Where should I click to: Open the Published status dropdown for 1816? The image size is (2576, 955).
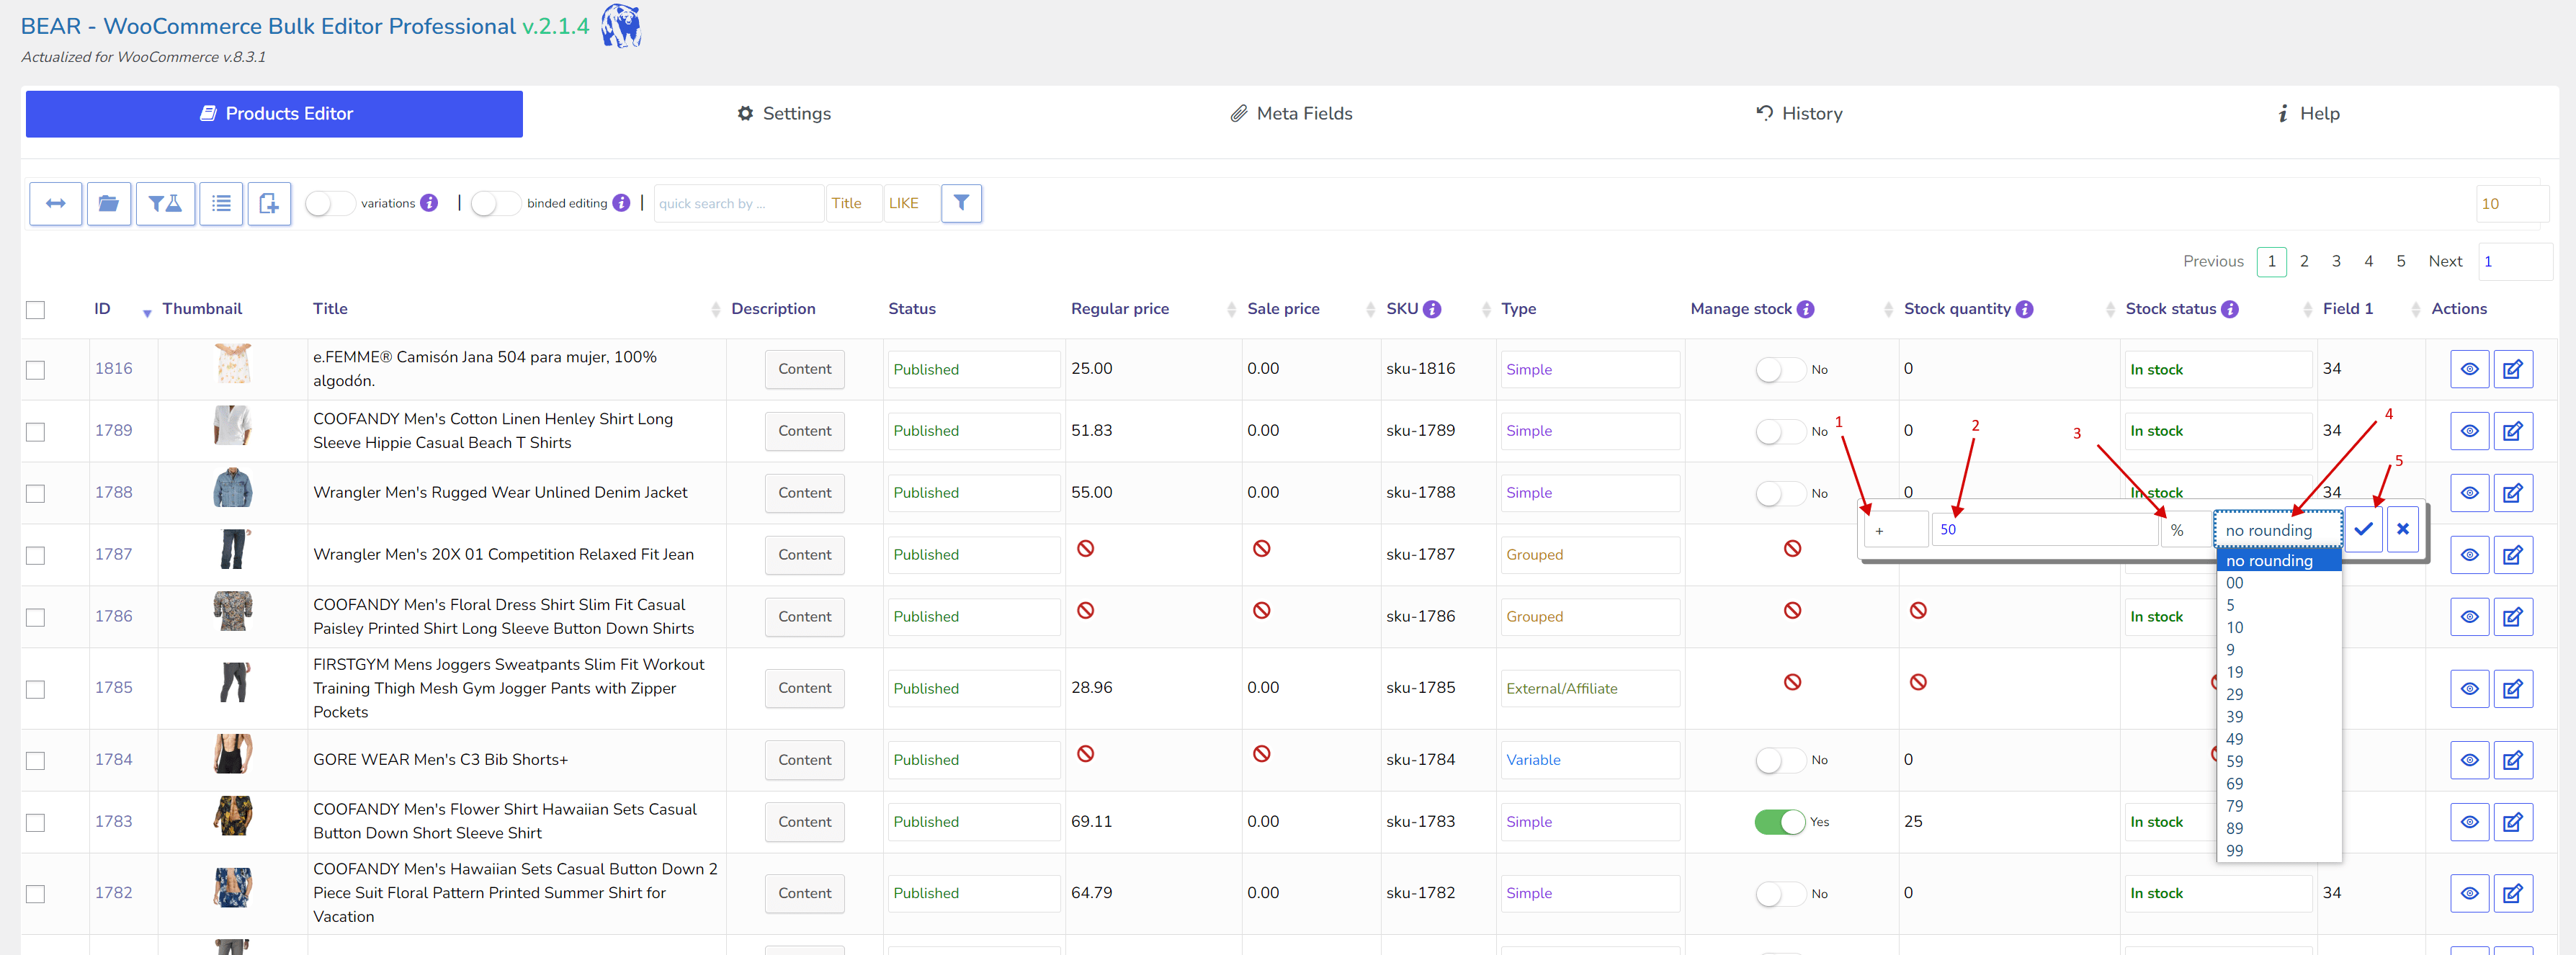973,370
